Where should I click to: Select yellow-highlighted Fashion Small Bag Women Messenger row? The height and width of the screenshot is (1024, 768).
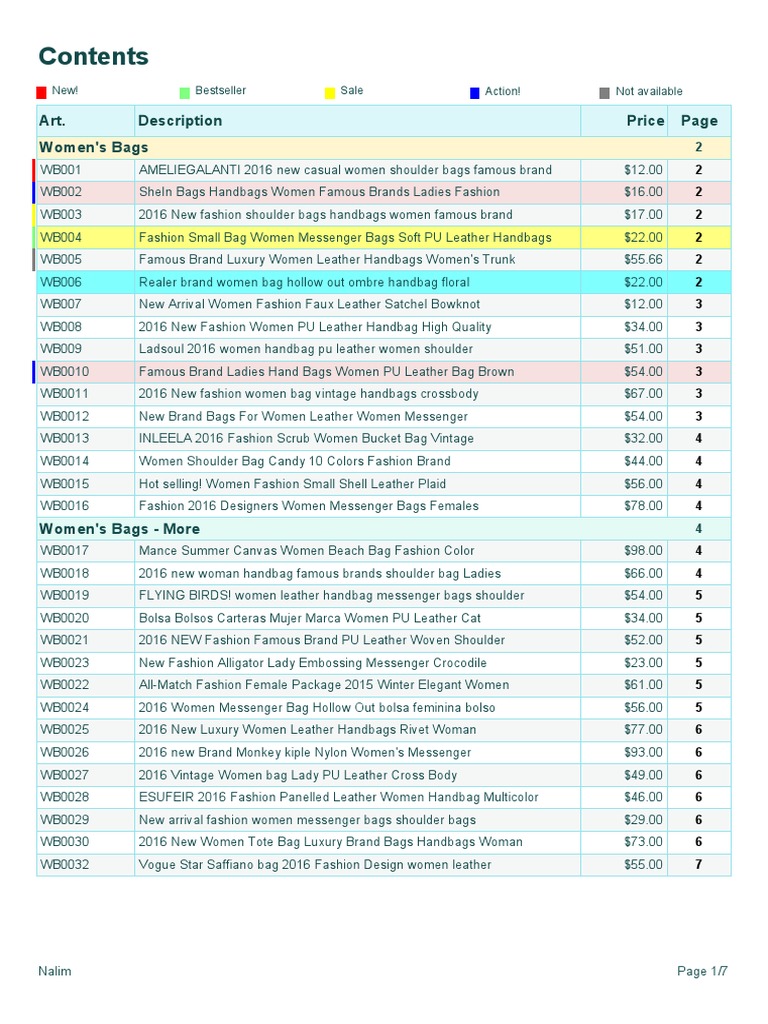383,237
